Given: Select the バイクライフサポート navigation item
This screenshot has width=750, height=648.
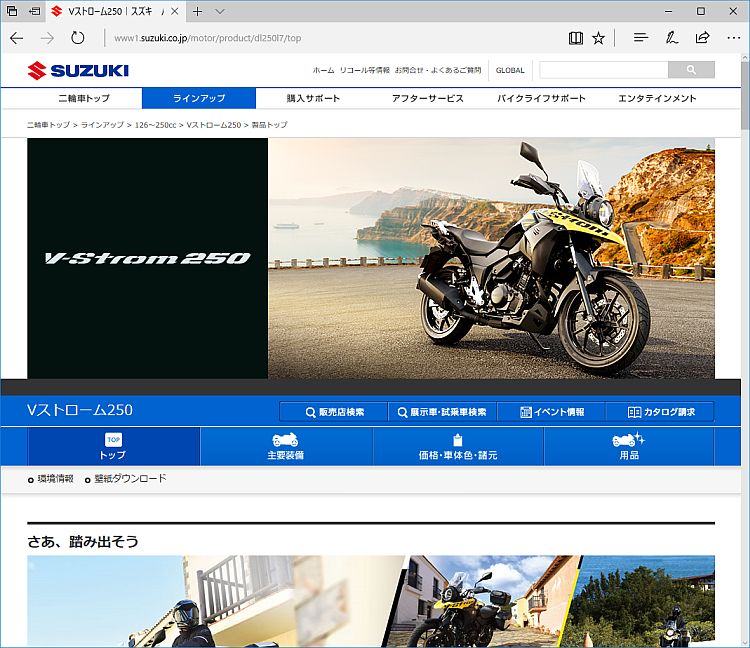Looking at the screenshot, I should (x=541, y=99).
